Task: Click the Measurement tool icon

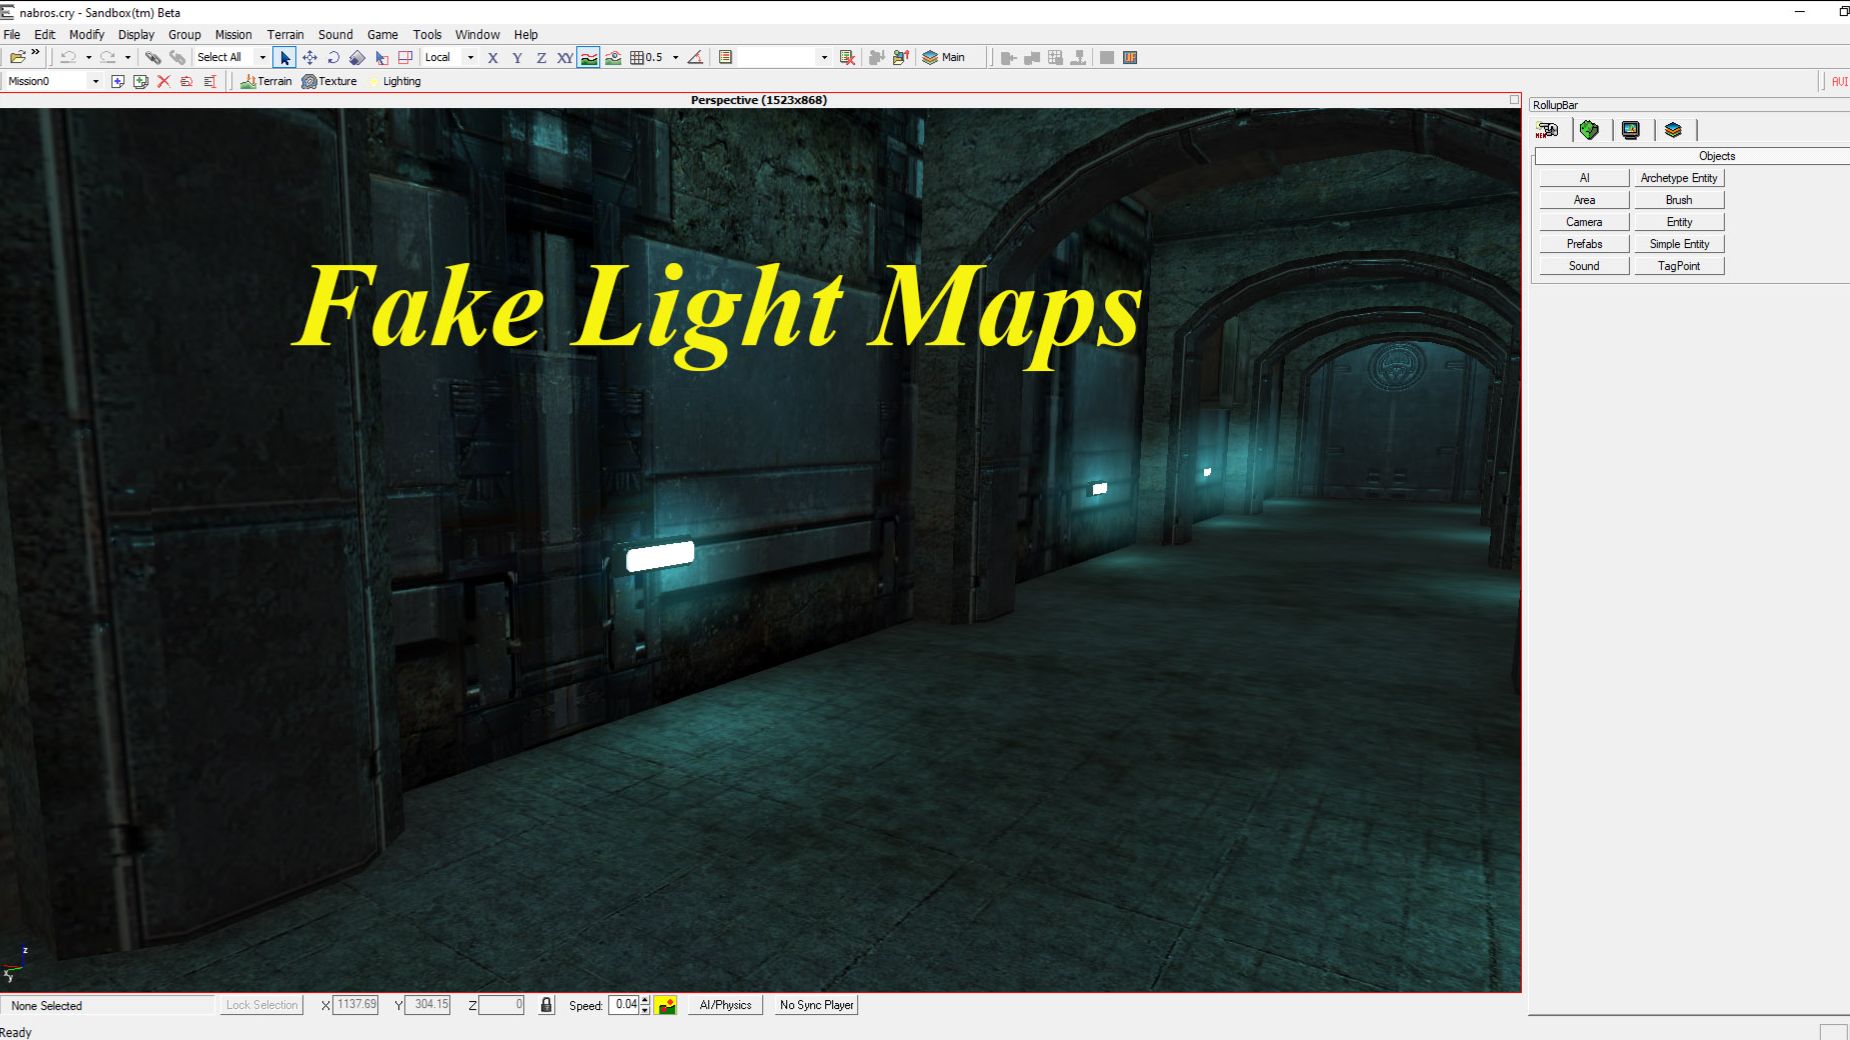Action: pos(695,57)
